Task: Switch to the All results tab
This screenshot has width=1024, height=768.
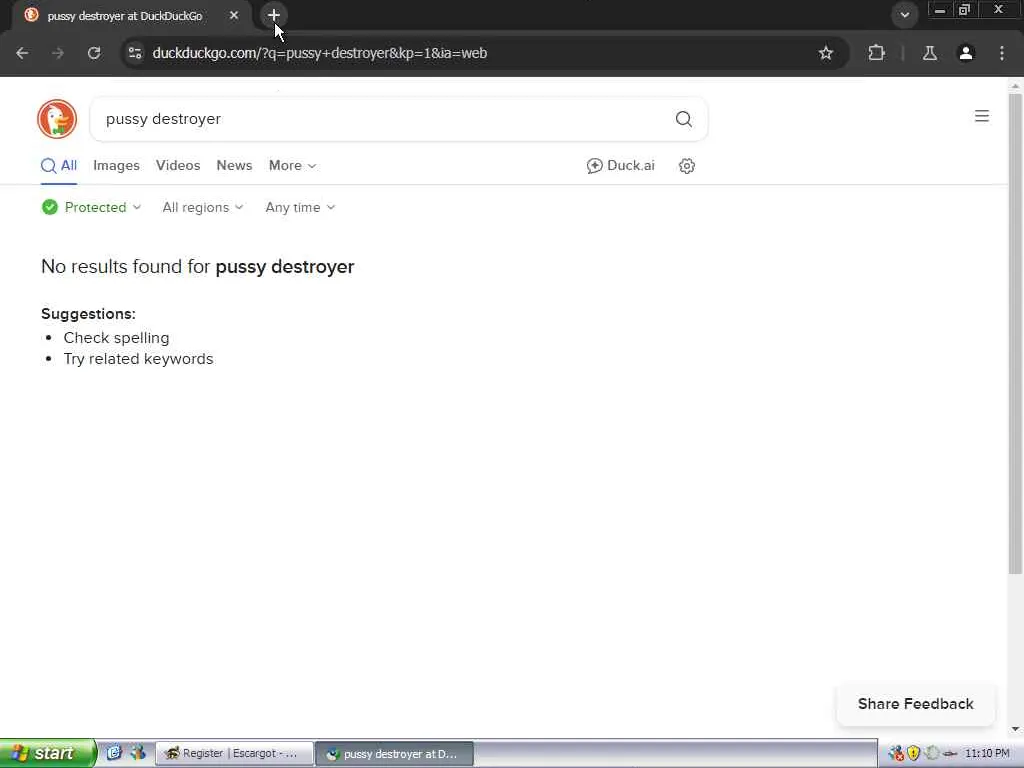Action: tap(59, 166)
